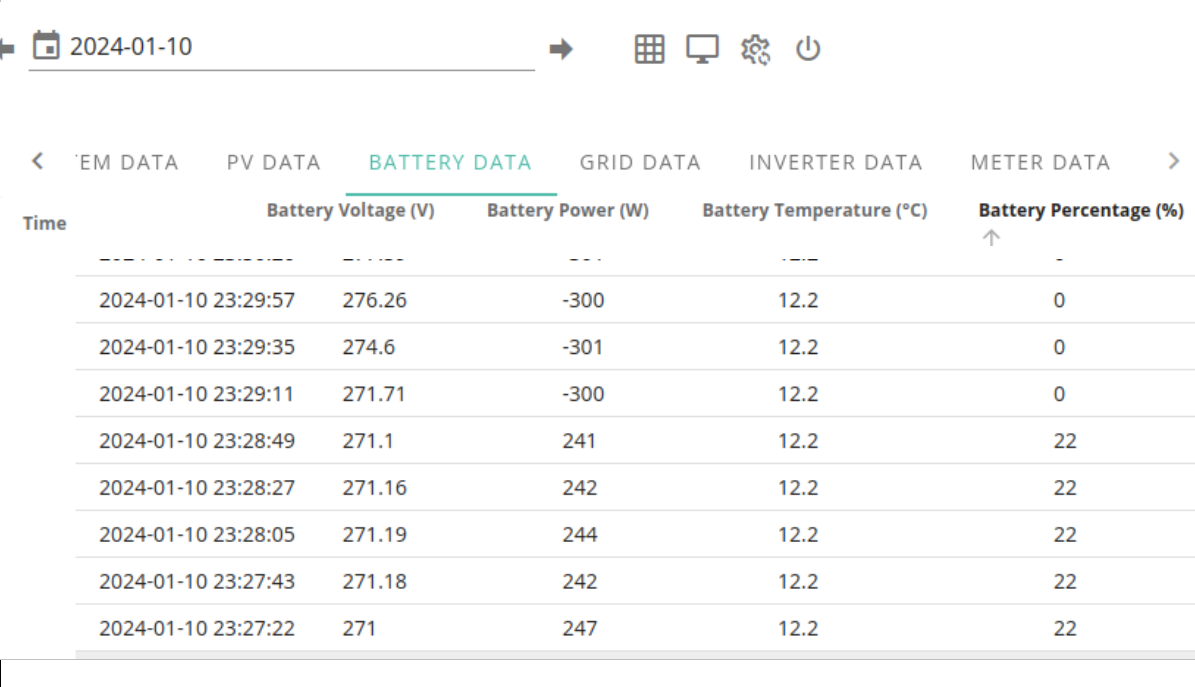Go to the next day arrow
The height and width of the screenshot is (687, 1195).
[561, 50]
